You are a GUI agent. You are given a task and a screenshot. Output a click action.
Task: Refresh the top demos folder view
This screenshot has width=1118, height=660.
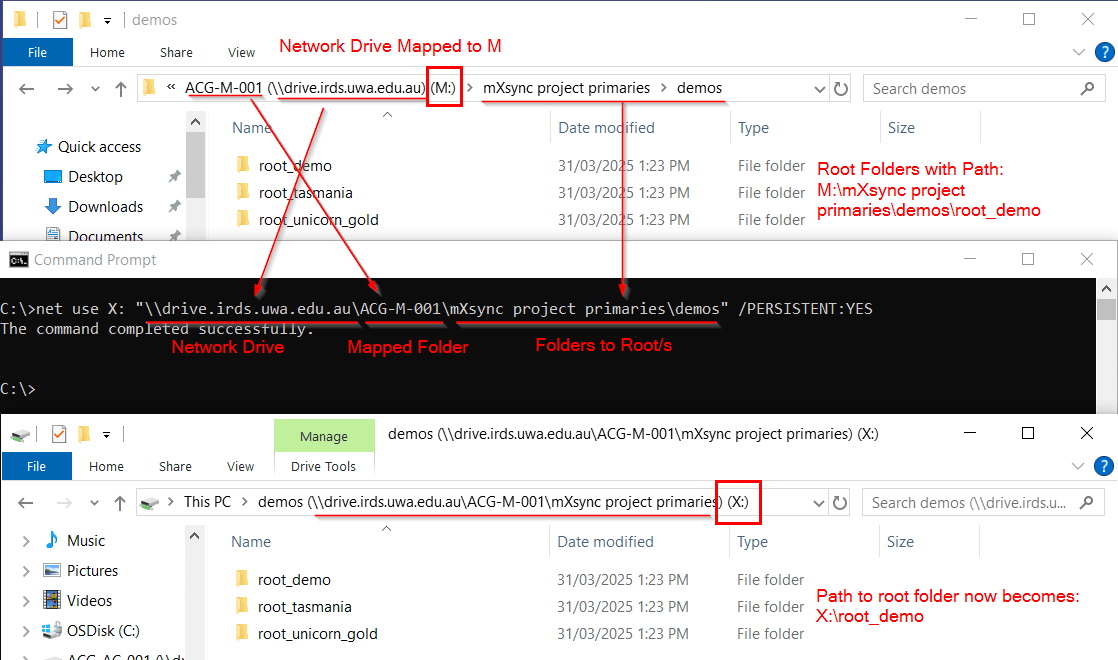pos(841,89)
